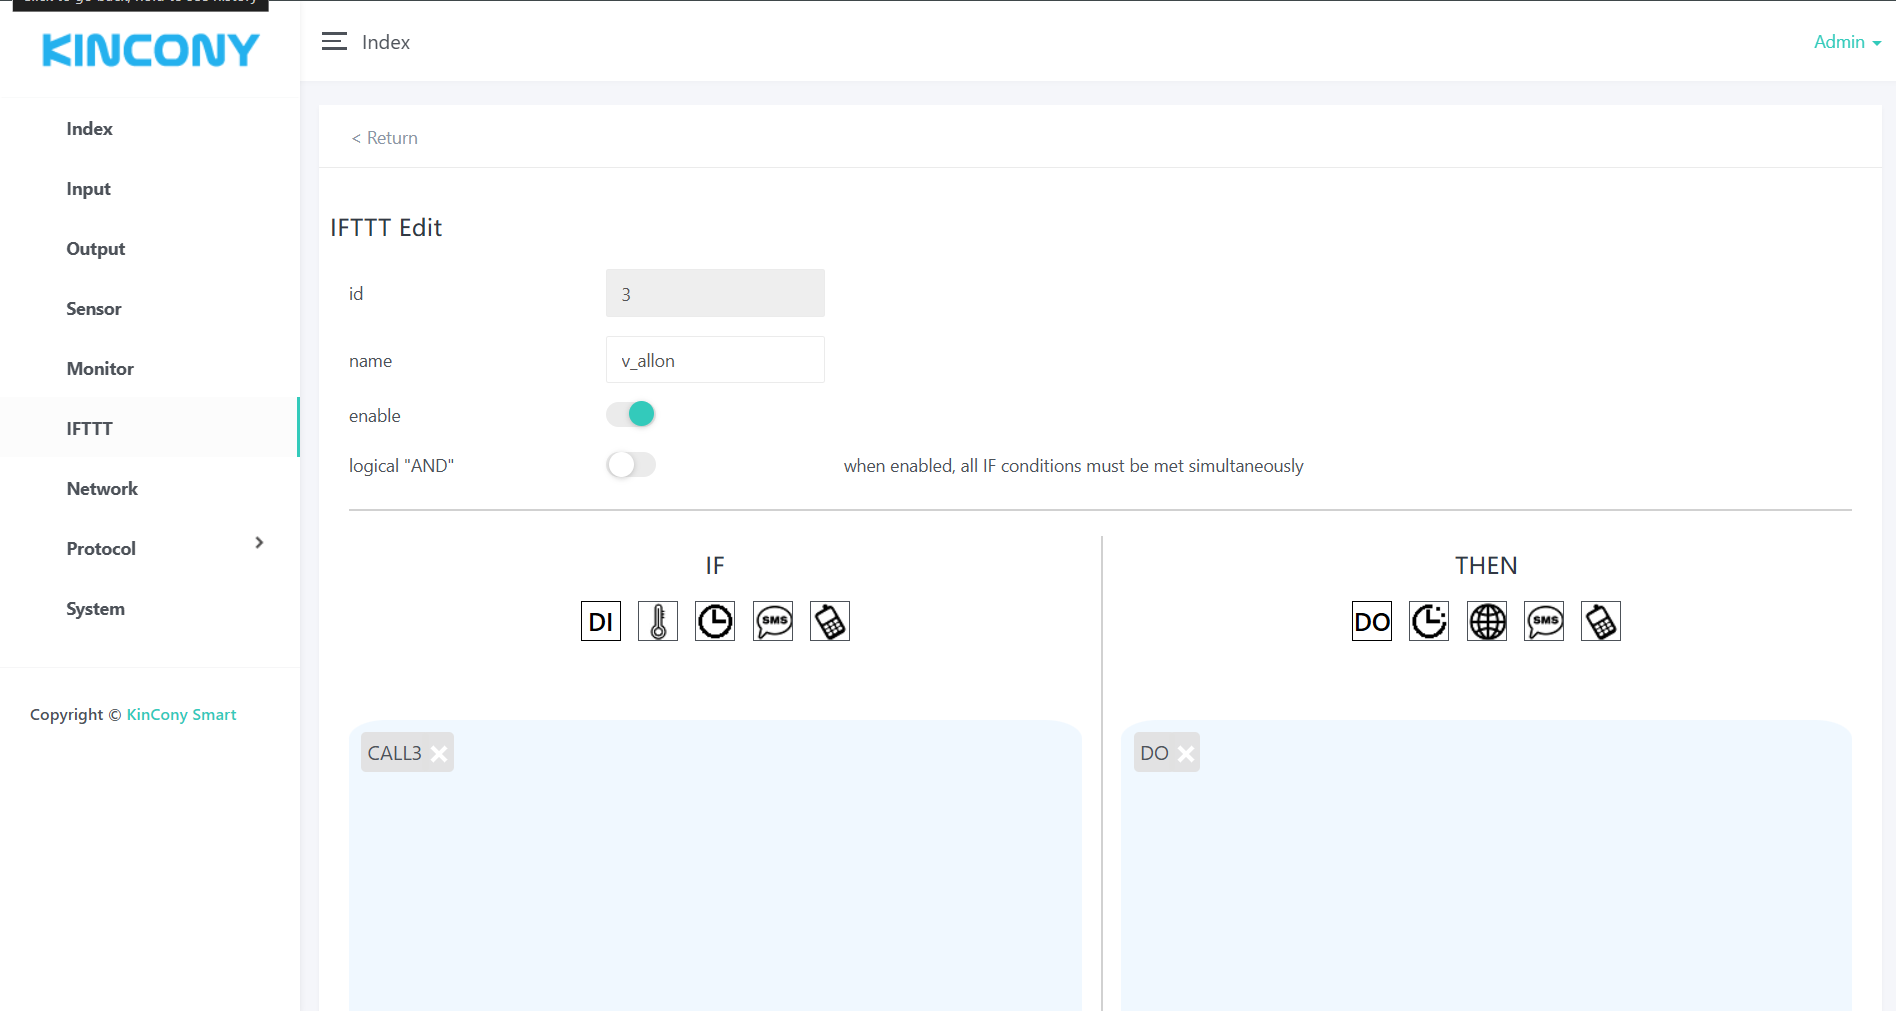Add SMS action in THEN section
The image size is (1896, 1011).
(1544, 621)
